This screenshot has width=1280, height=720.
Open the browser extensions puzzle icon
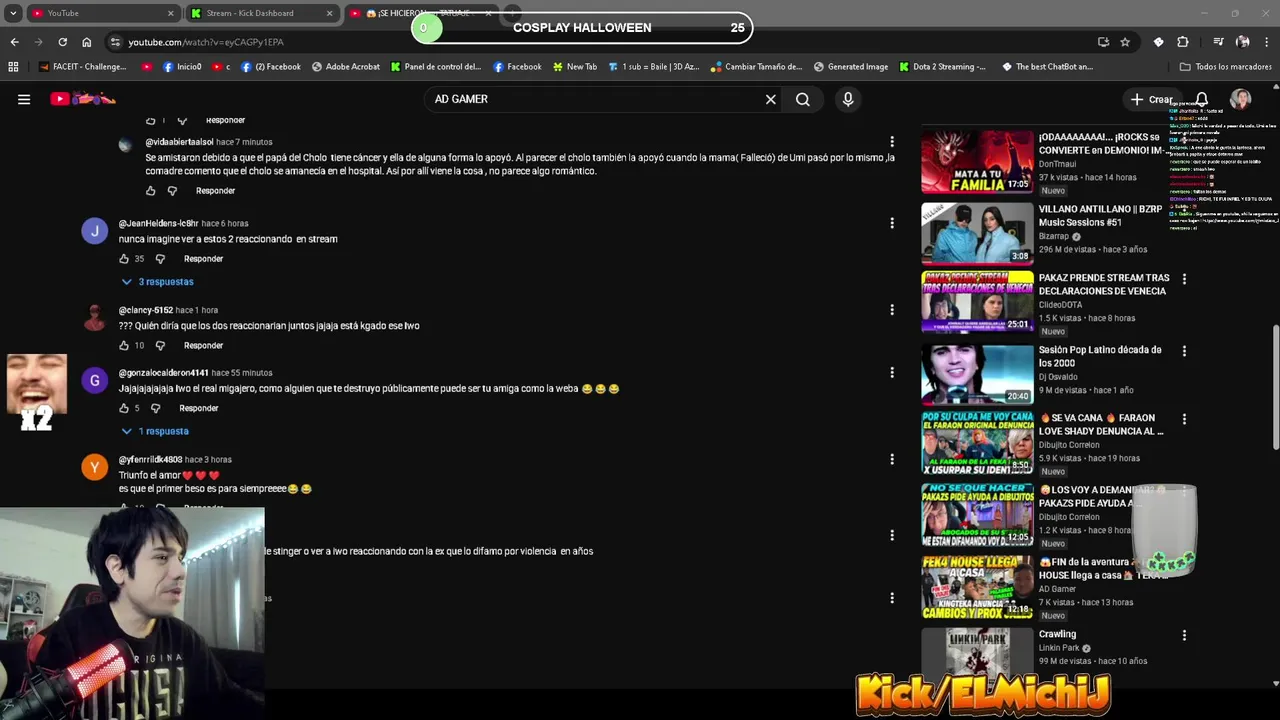pyautogui.click(x=1183, y=42)
